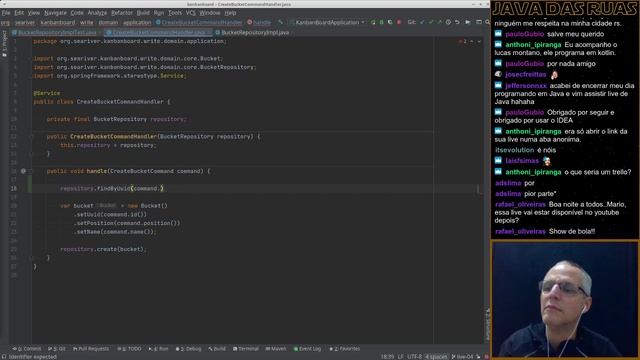
Task: Open the Project tool window side tab
Action: [4, 44]
